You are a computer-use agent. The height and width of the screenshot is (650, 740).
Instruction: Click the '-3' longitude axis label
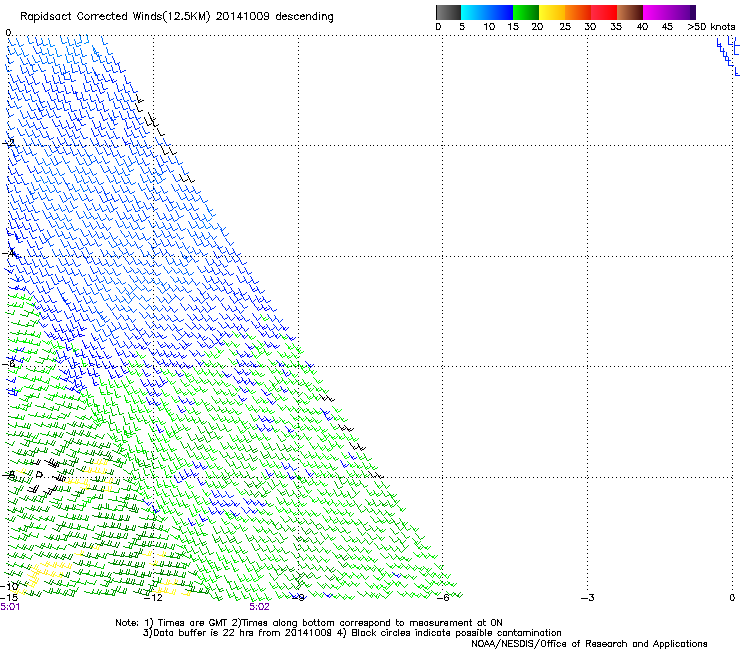587,598
